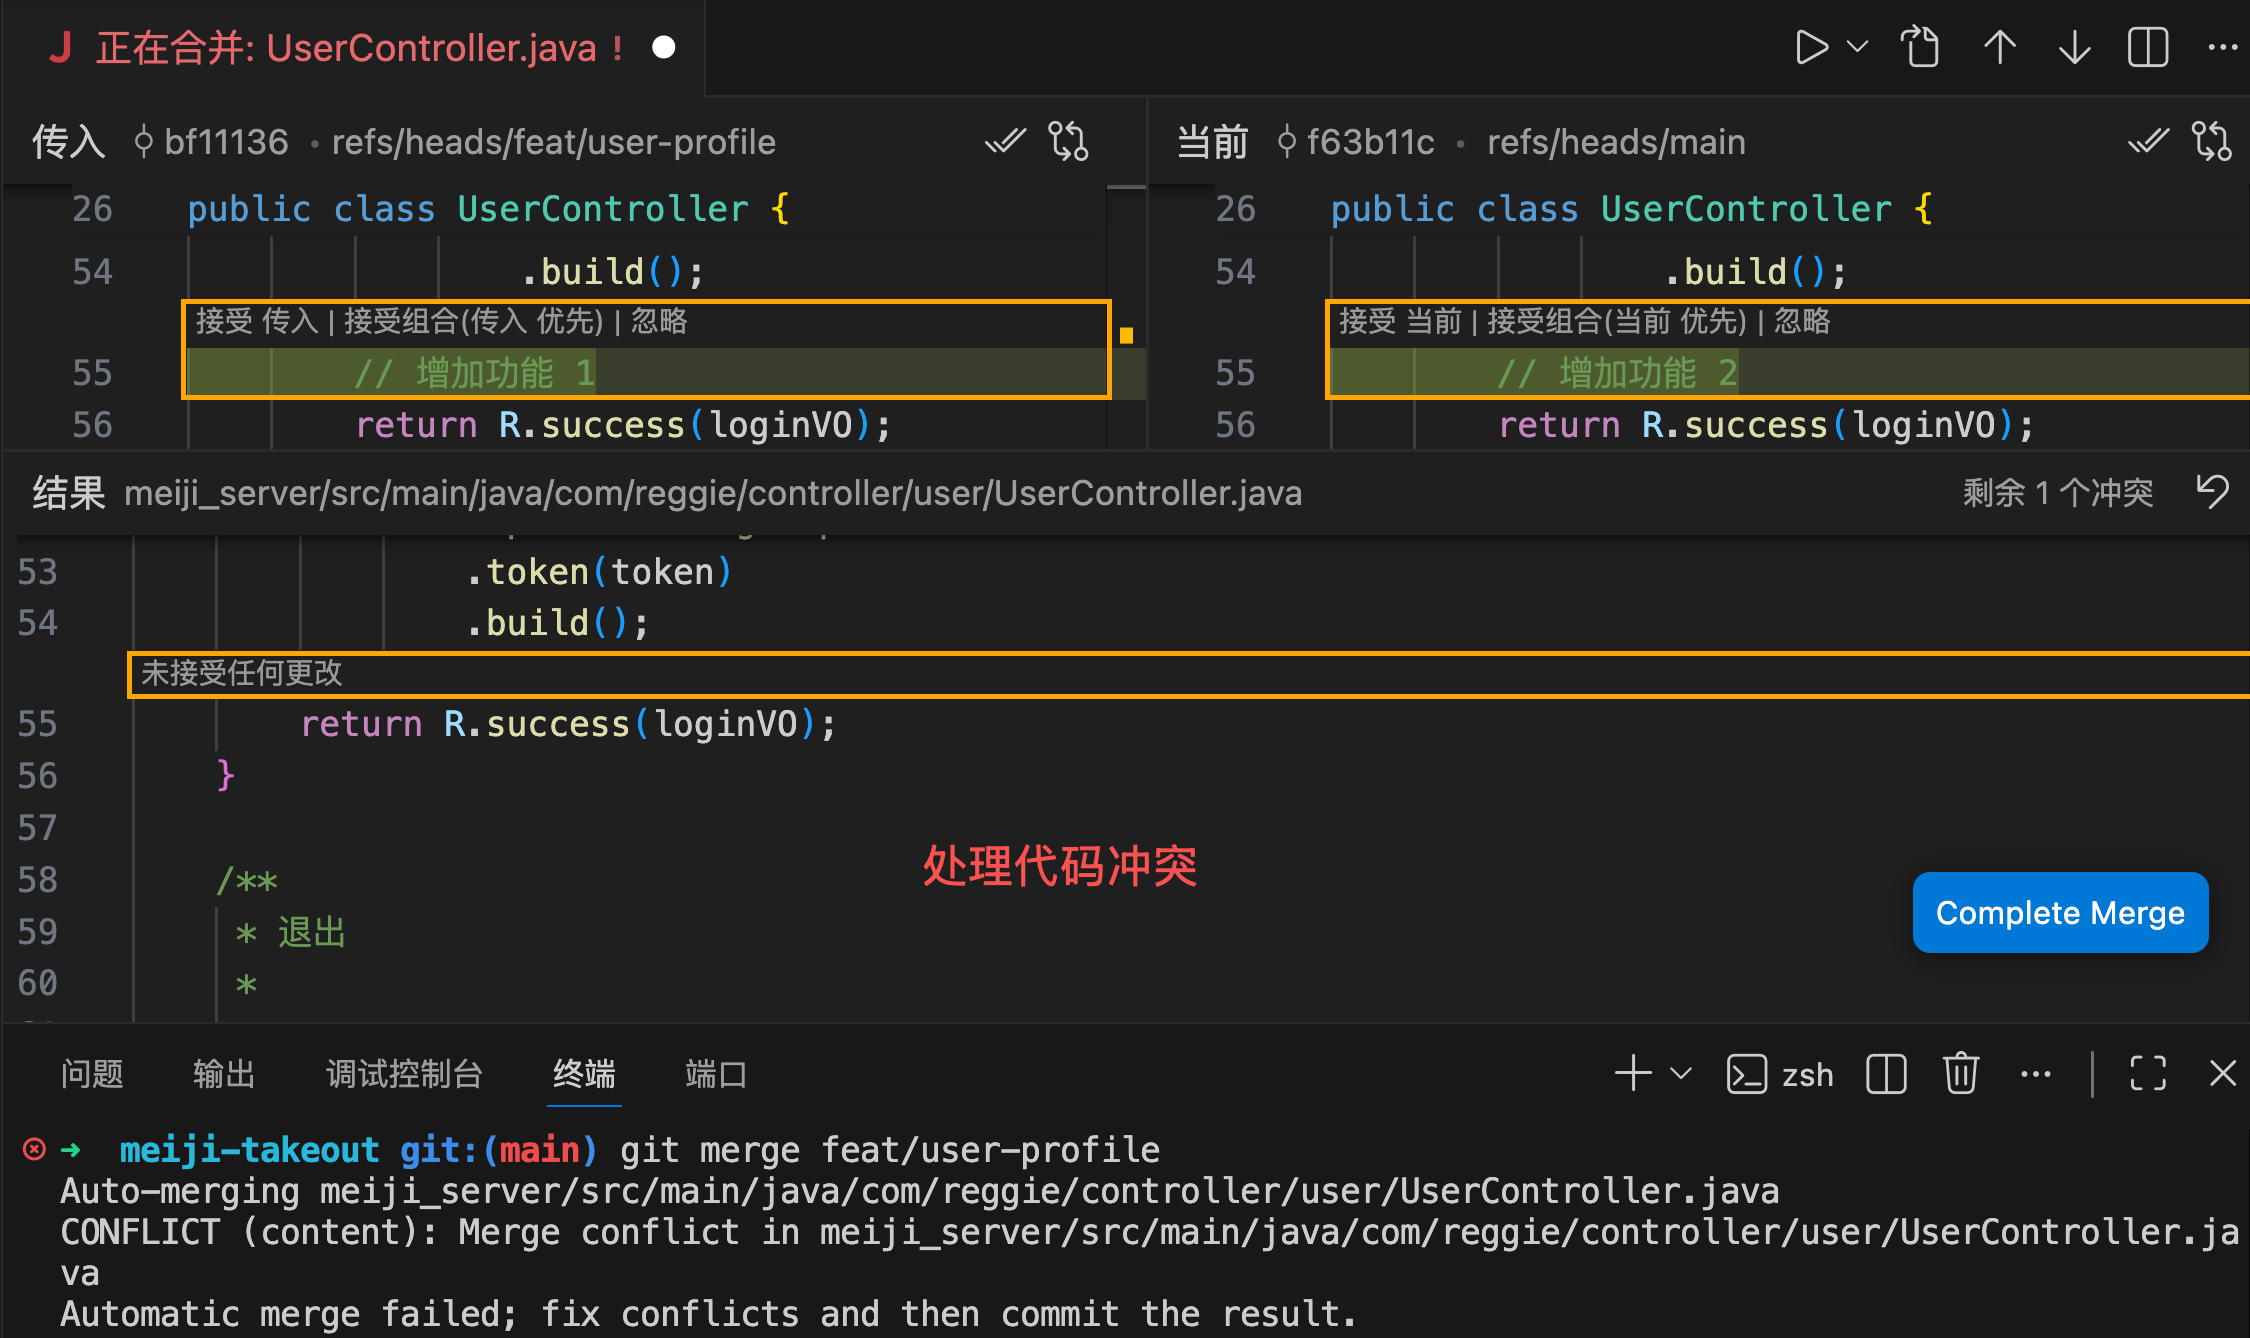Go to next conflict with down arrow
This screenshot has height=1338, width=2250.
click(2075, 47)
